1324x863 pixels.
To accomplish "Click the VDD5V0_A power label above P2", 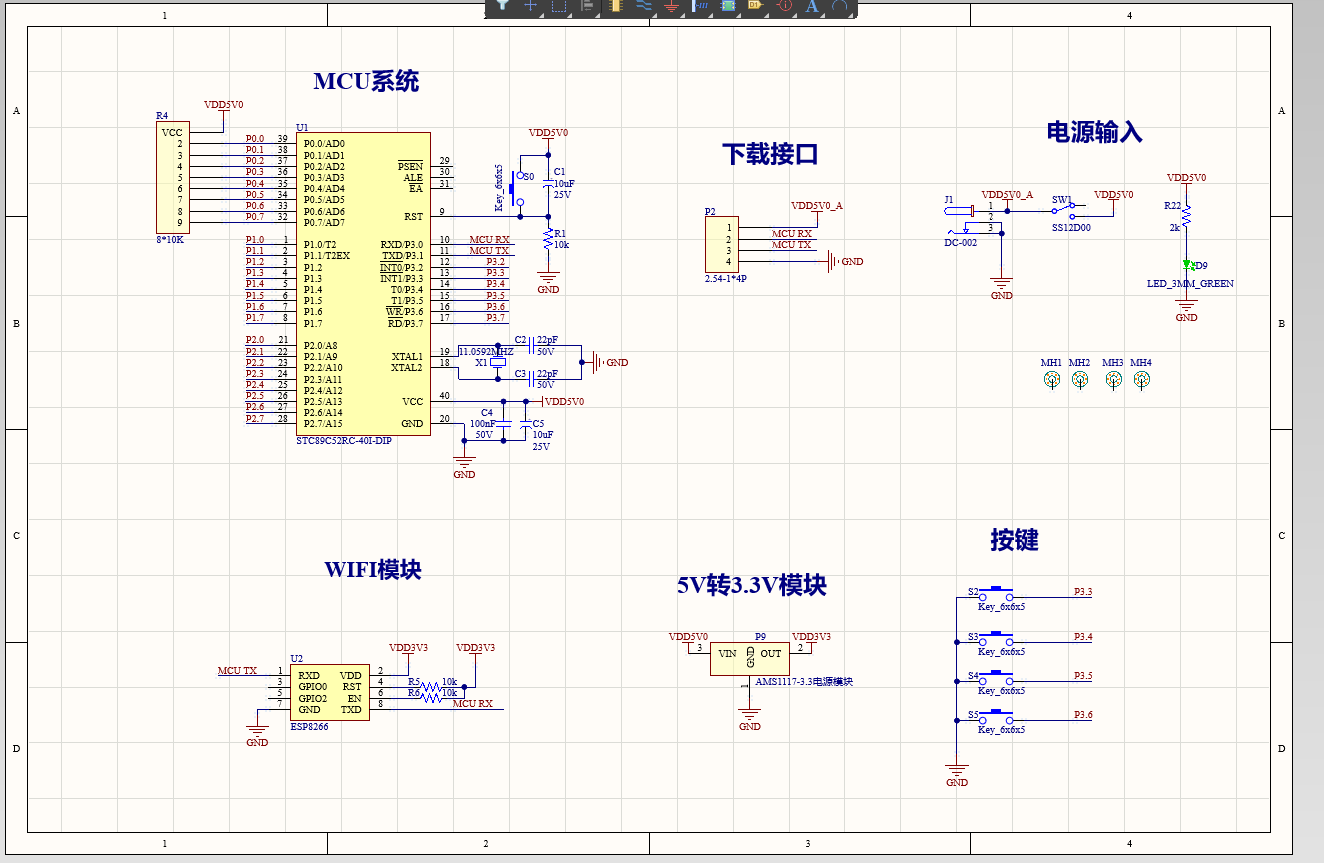I will click(817, 205).
